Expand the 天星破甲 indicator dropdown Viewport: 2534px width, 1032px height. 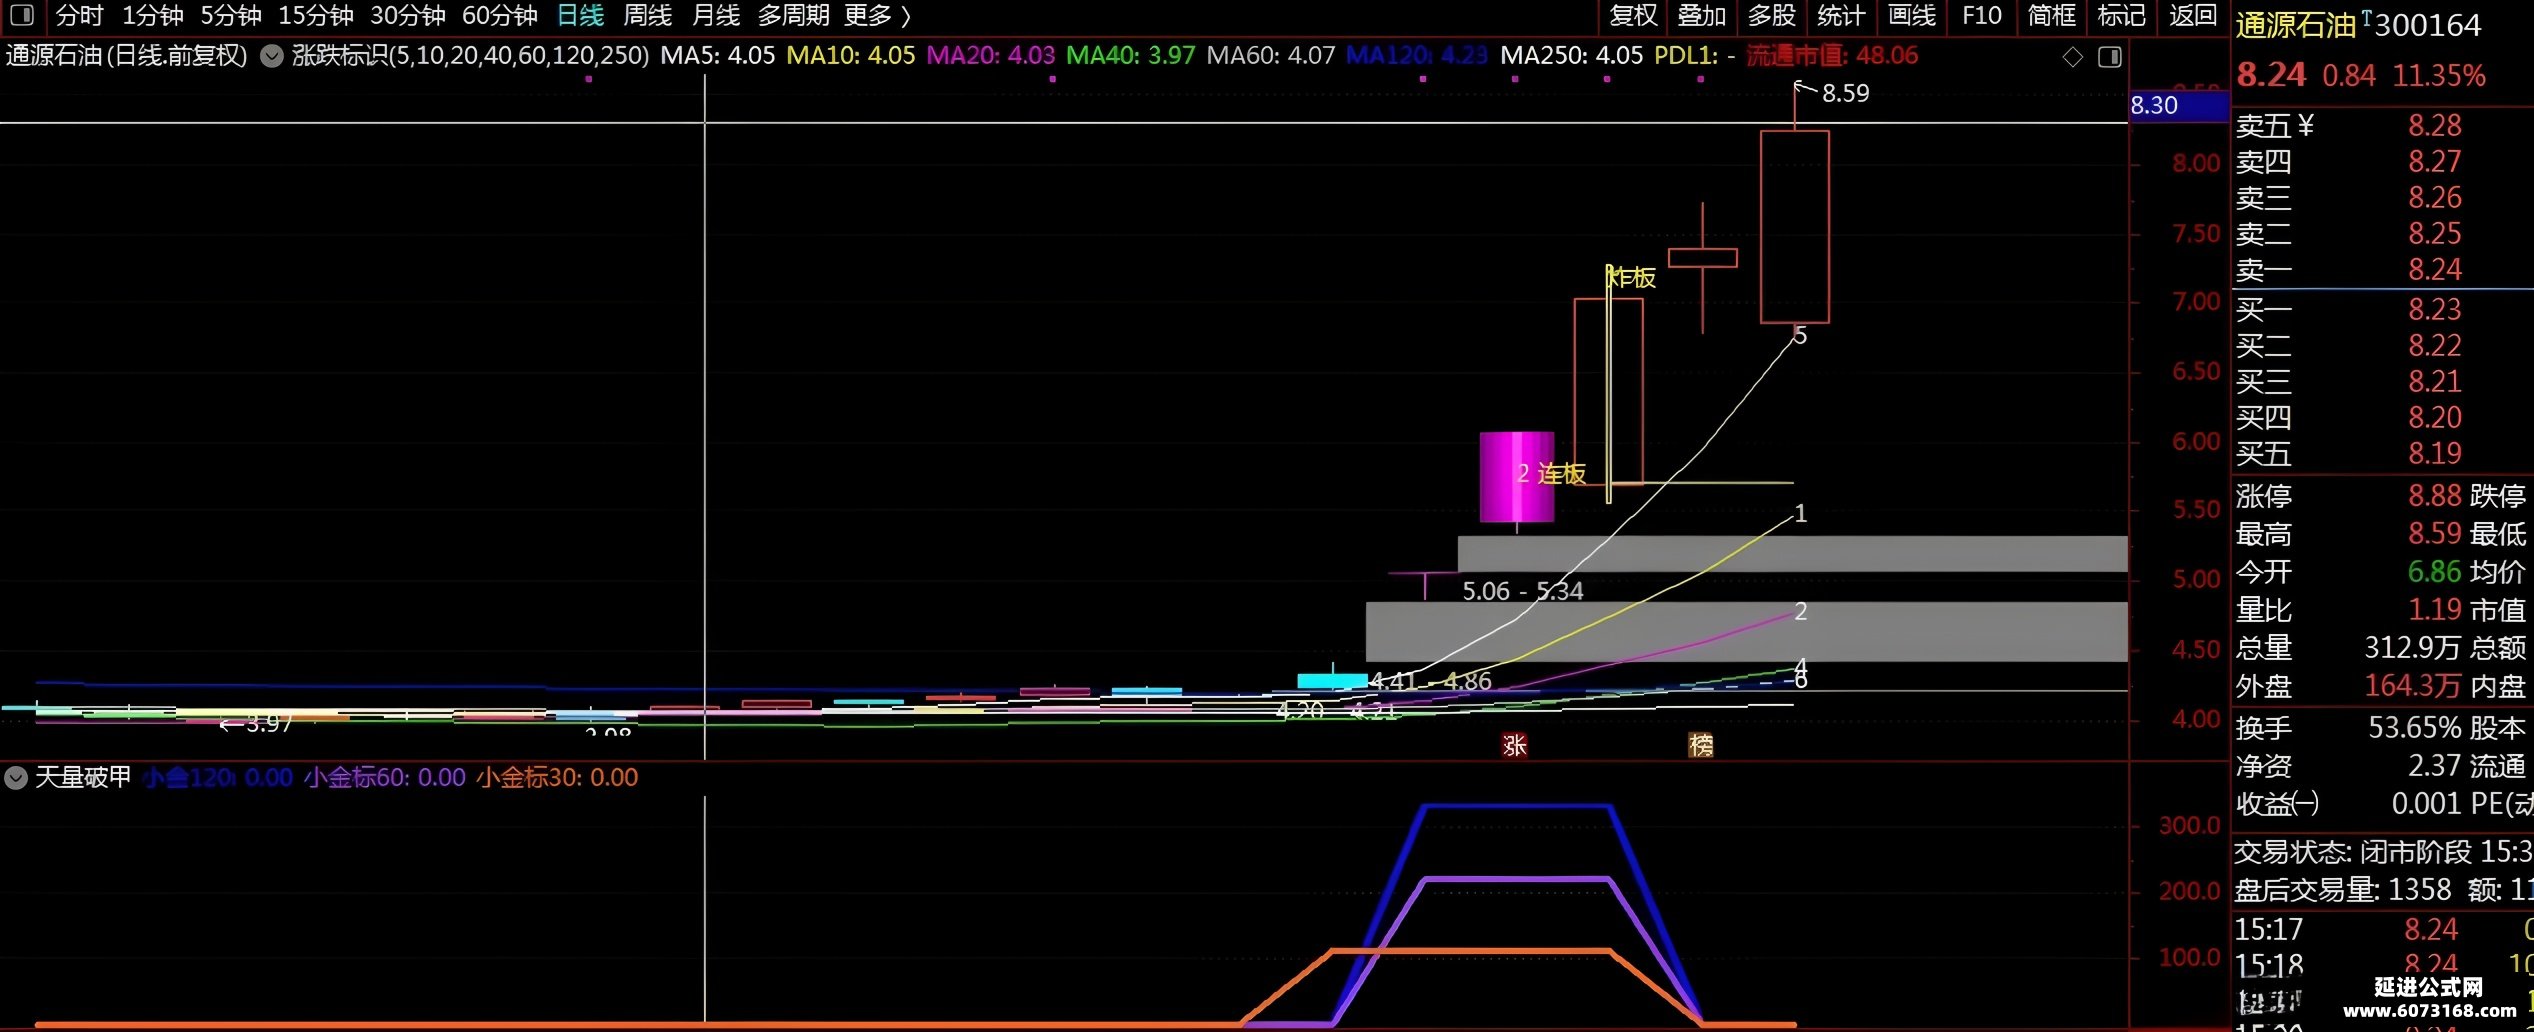[x=16, y=777]
